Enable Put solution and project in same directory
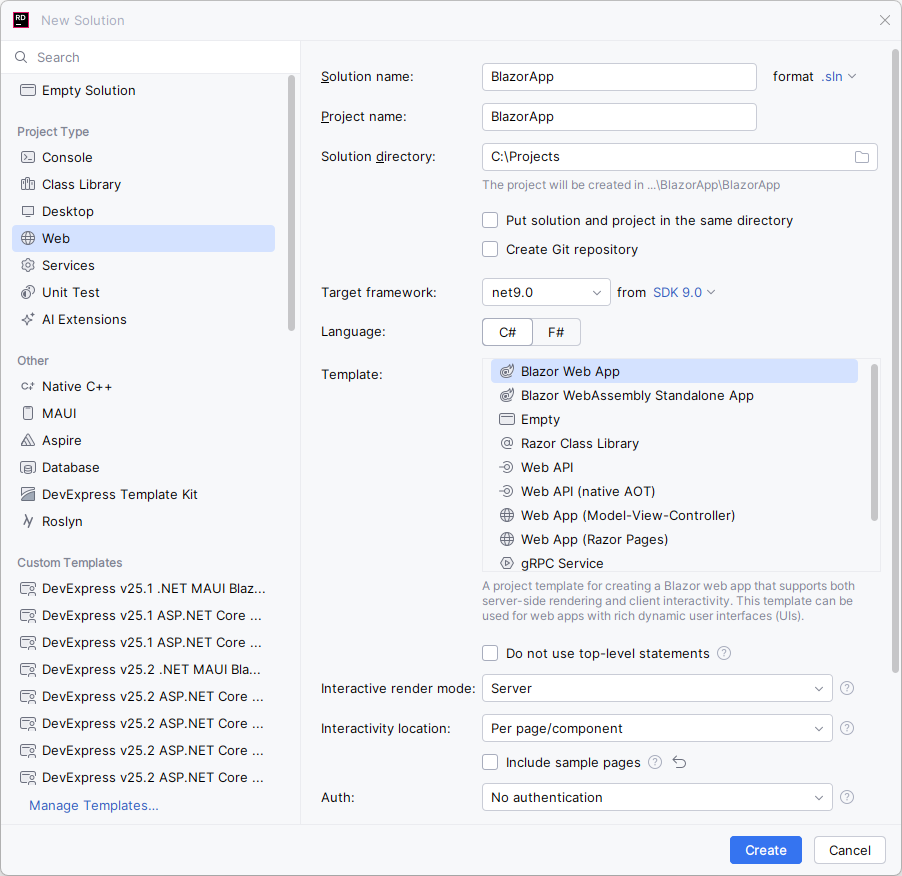Viewport: 902px width, 876px height. (490, 220)
